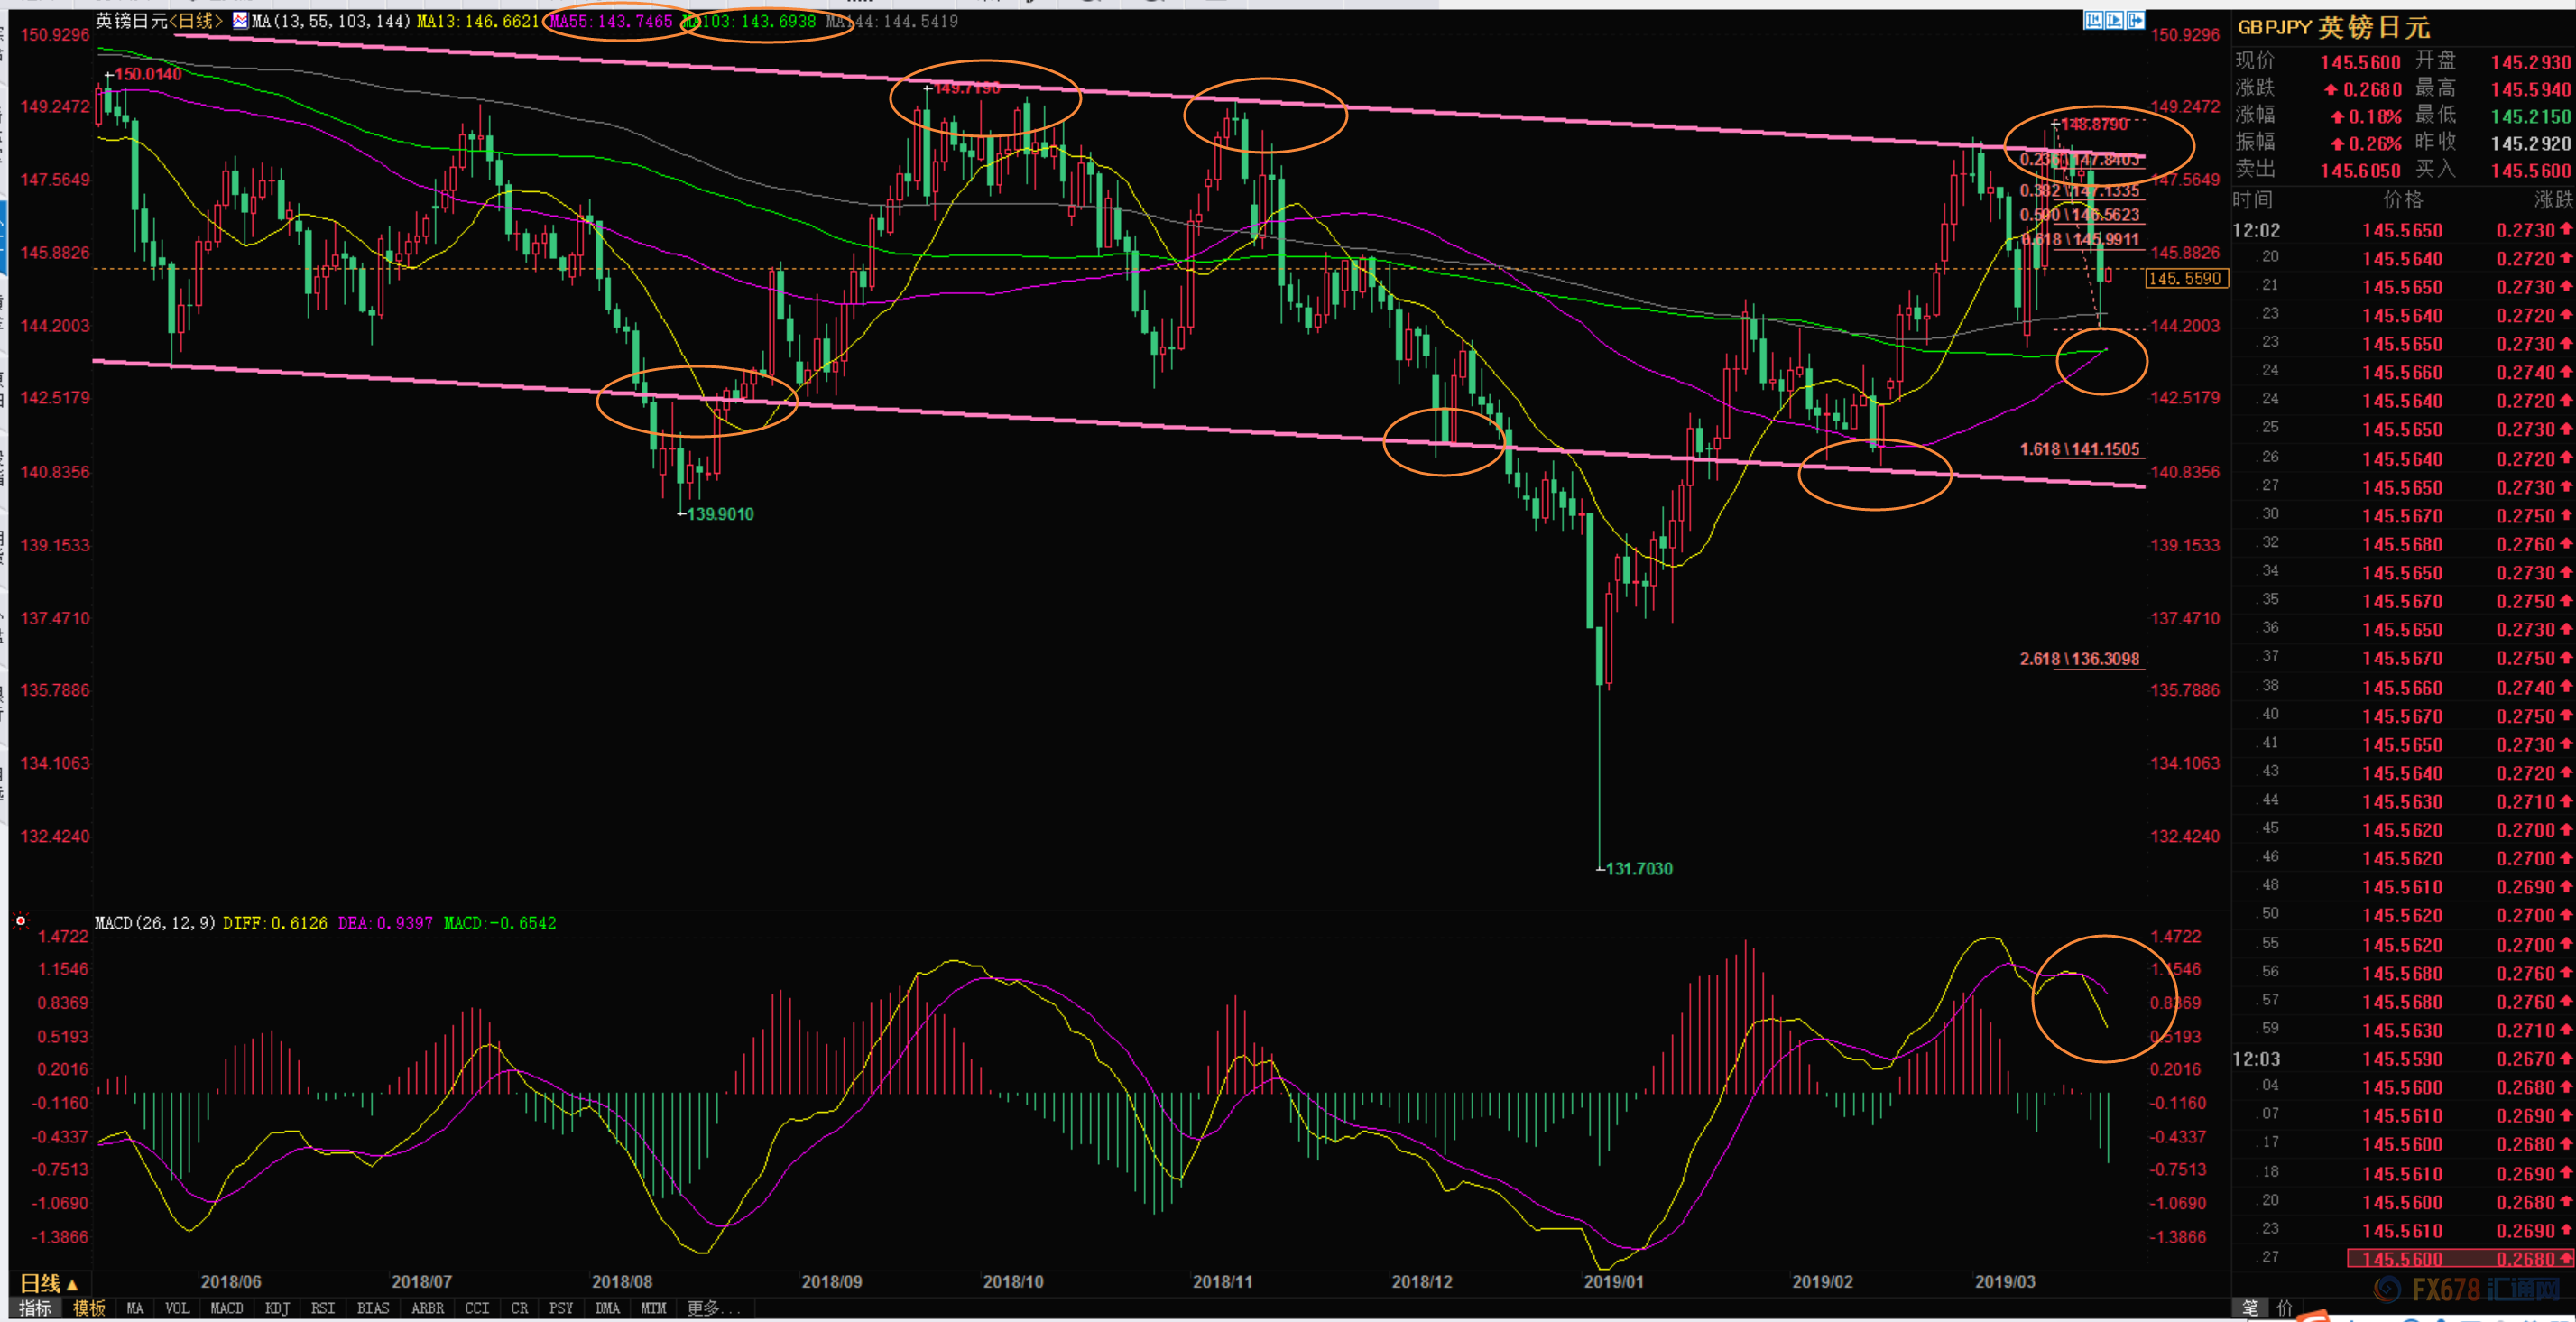Click the current price tag 145.5590
The image size is (2576, 1322).
point(2186,279)
